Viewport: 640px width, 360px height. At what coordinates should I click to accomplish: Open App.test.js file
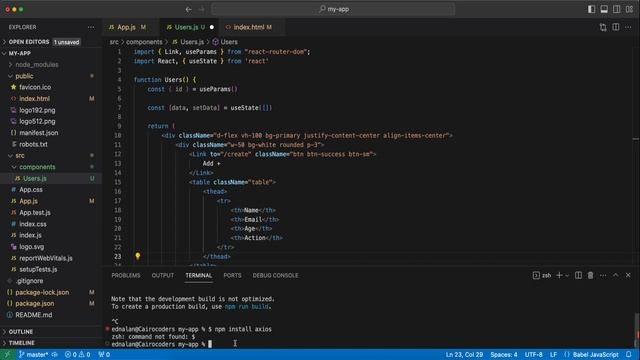(x=35, y=213)
